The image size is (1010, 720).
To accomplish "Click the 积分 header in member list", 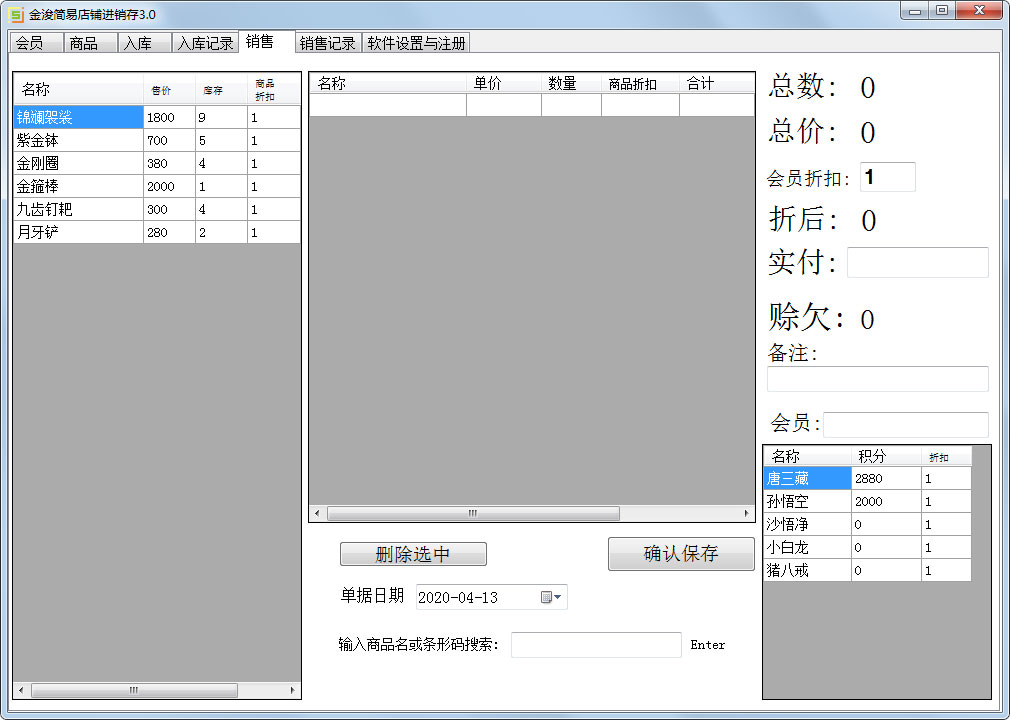I will [886, 456].
